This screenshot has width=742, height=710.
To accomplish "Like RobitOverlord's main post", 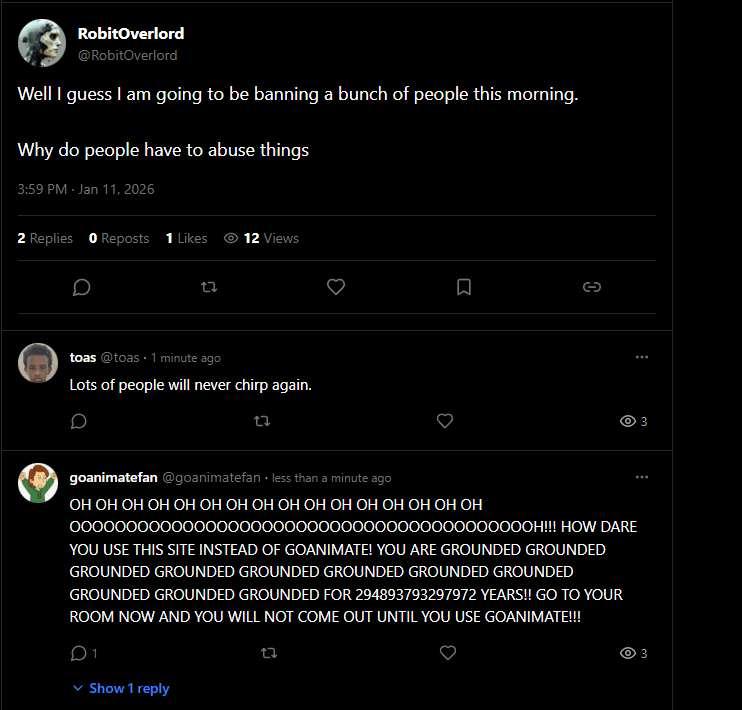I will click(x=336, y=287).
